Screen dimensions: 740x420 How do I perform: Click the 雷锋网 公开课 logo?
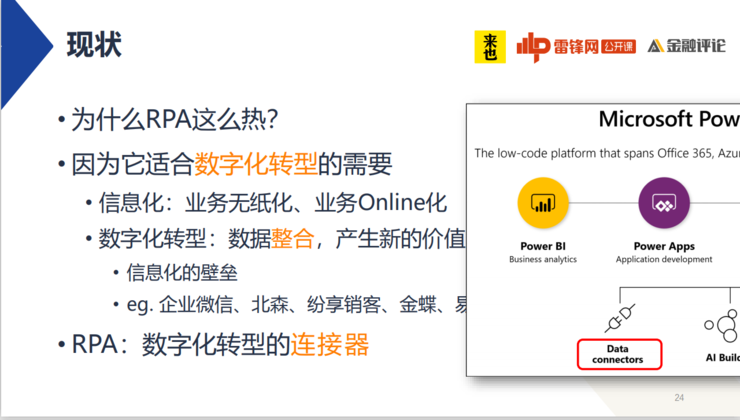tap(576, 47)
